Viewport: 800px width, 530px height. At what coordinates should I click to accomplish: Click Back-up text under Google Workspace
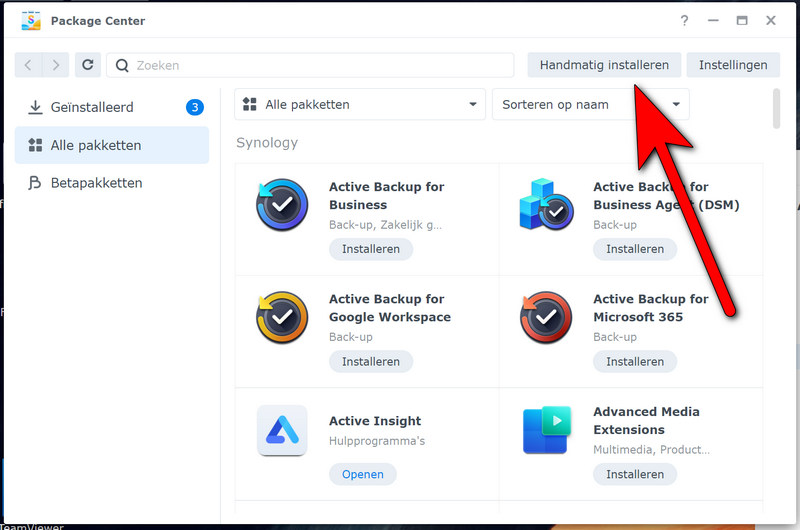(351, 337)
